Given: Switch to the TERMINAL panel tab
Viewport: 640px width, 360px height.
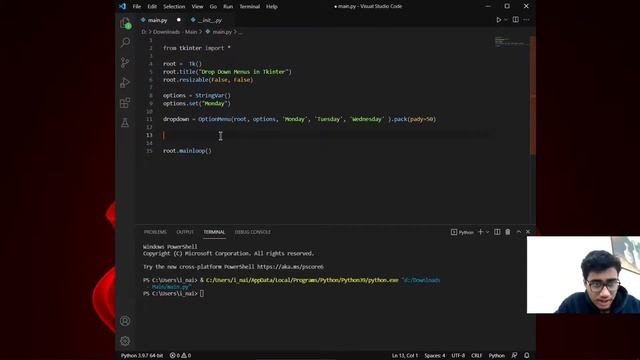Looking at the screenshot, I should pos(214,232).
